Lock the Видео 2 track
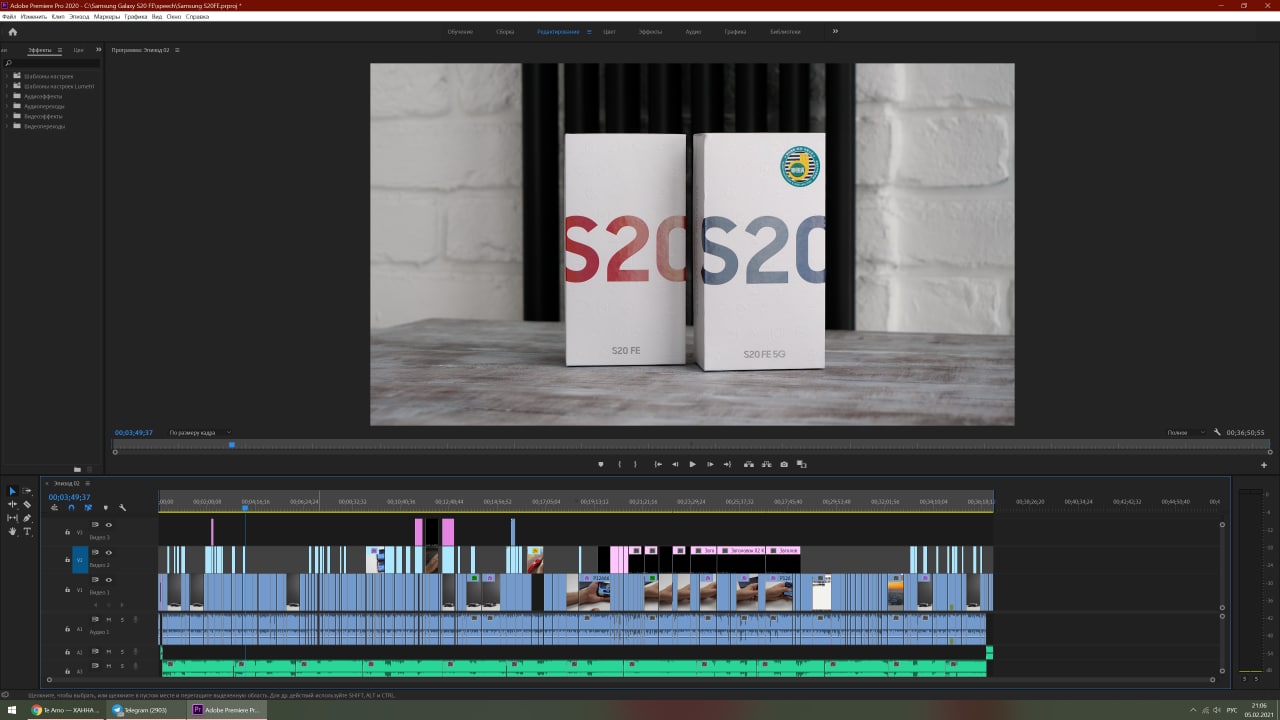1280x720 pixels. [x=68, y=560]
